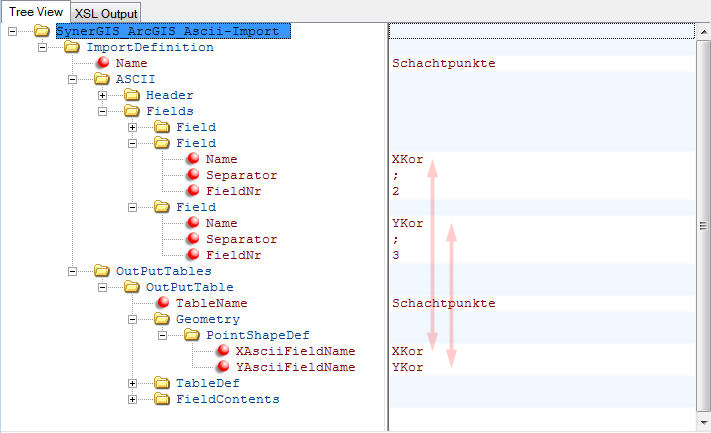This screenshot has width=711, height=433.
Task: Expand the Header node
Action: coord(102,95)
